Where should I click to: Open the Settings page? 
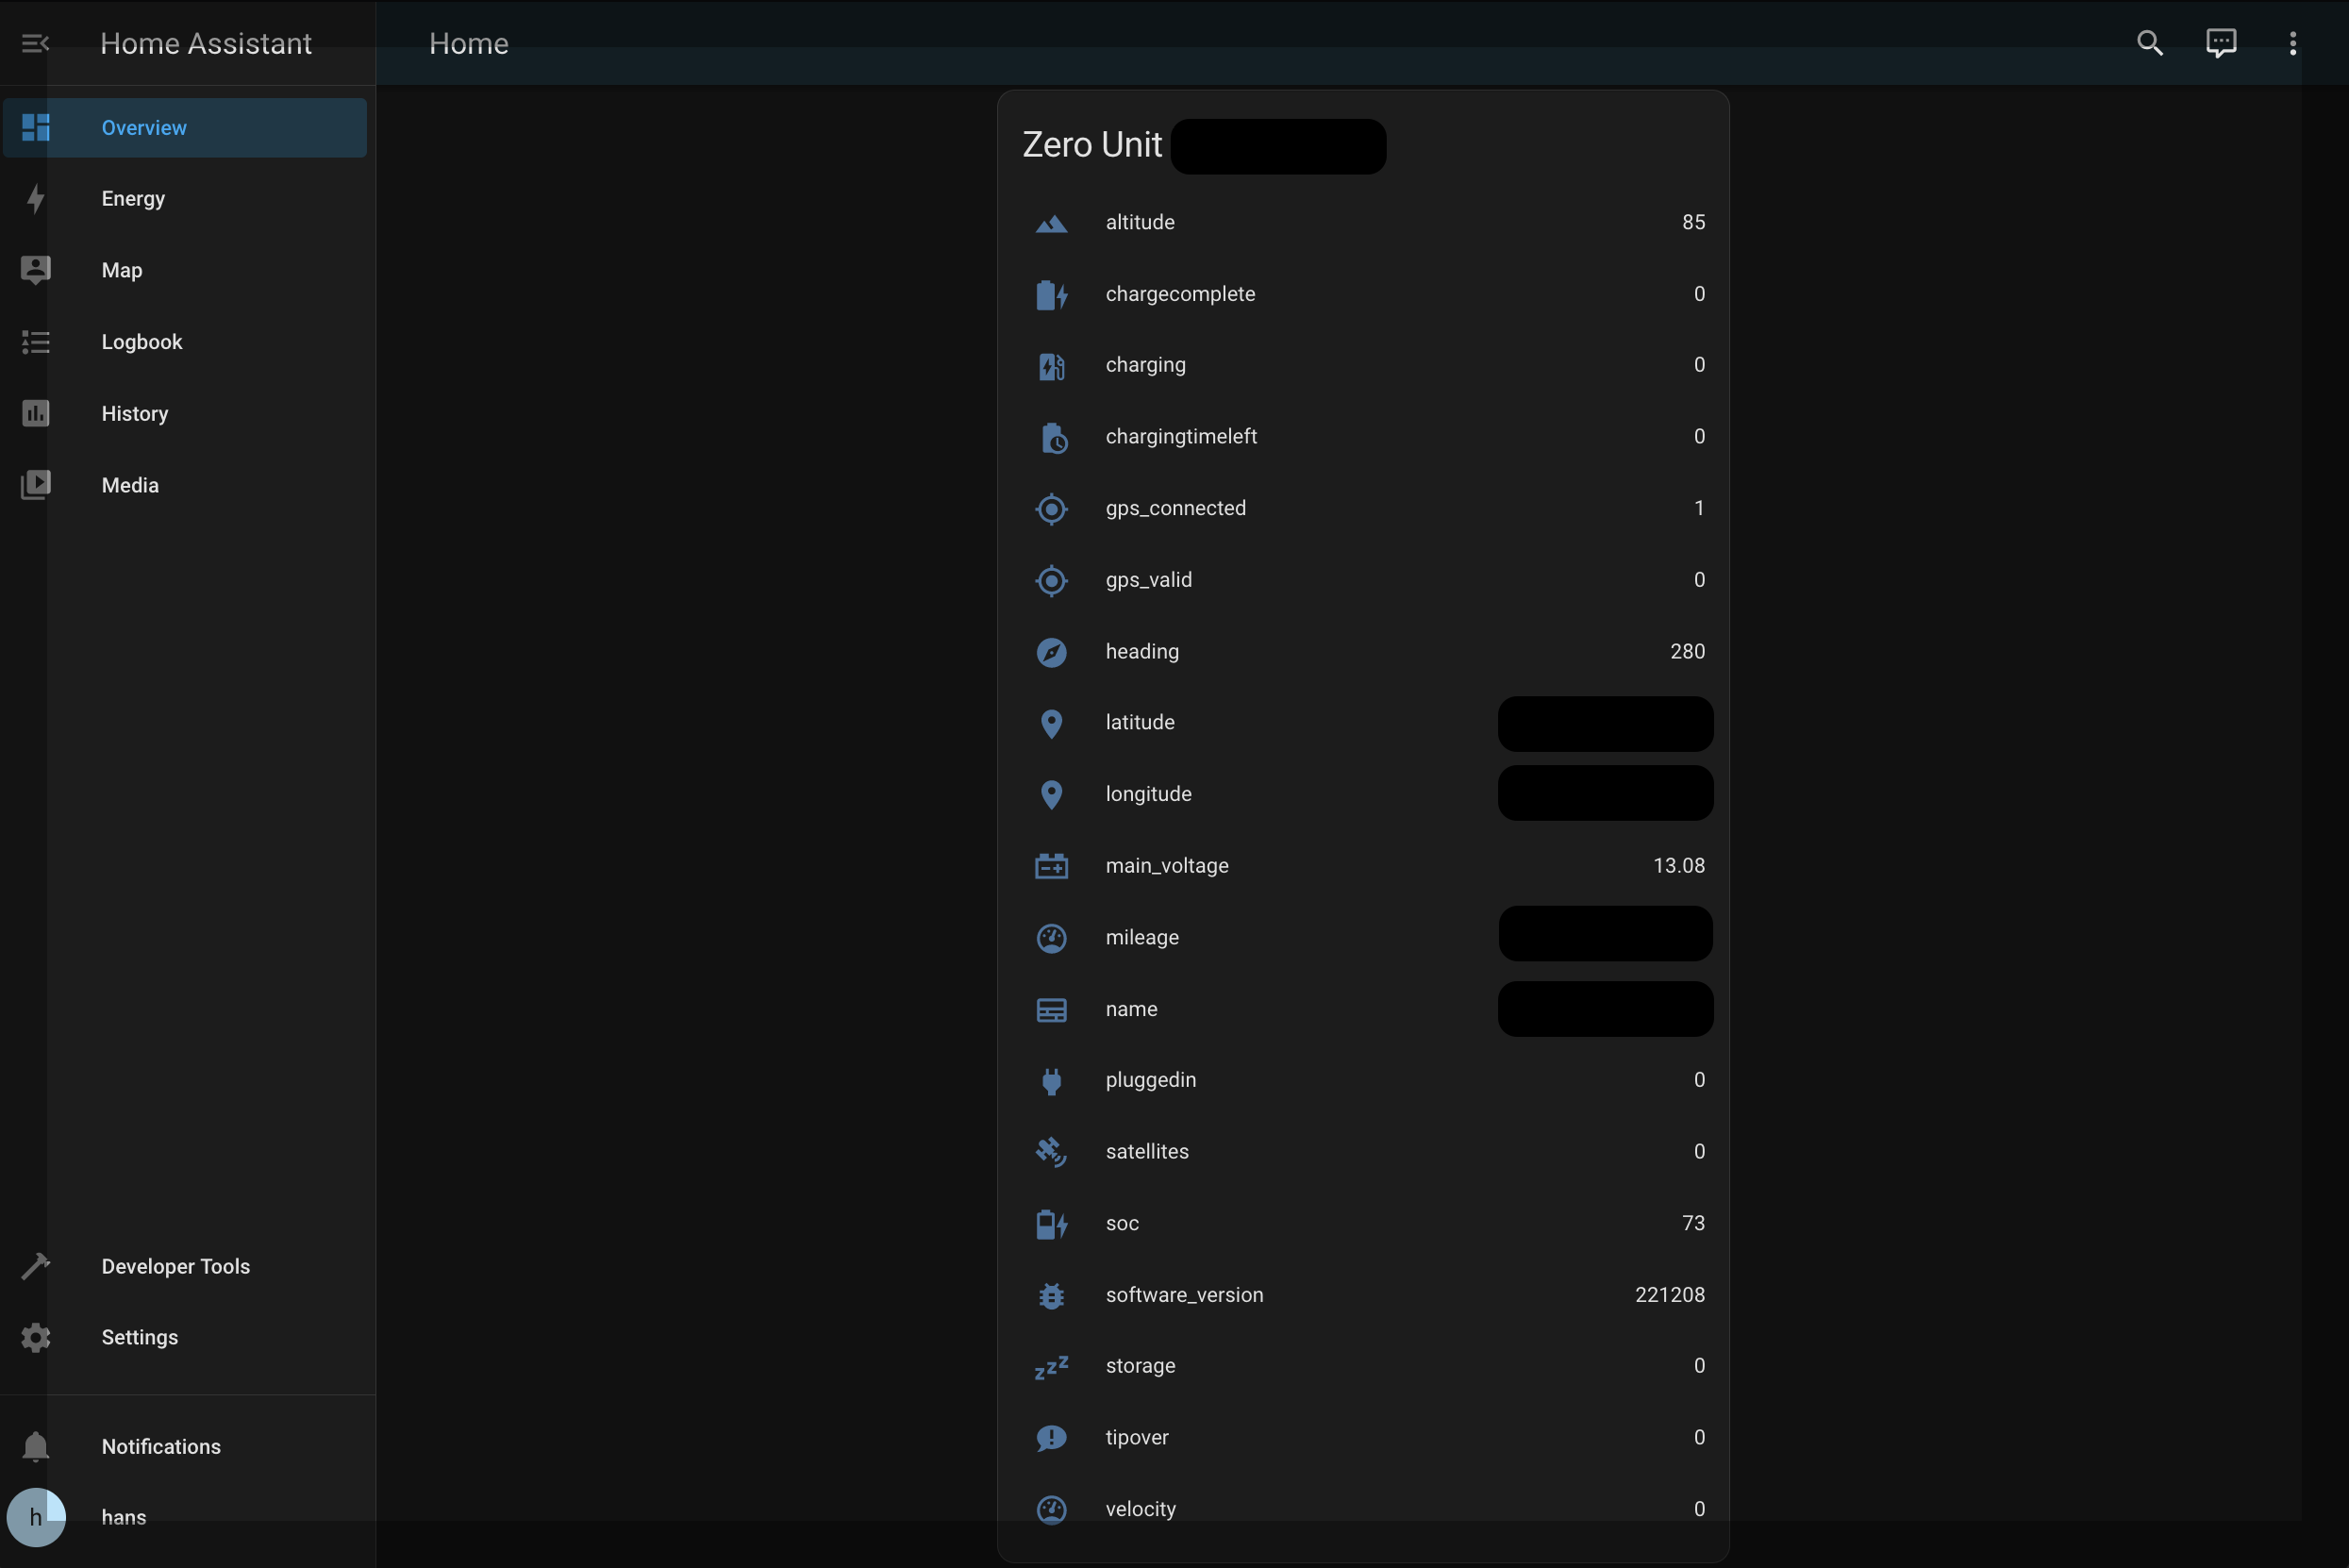click(x=139, y=1338)
